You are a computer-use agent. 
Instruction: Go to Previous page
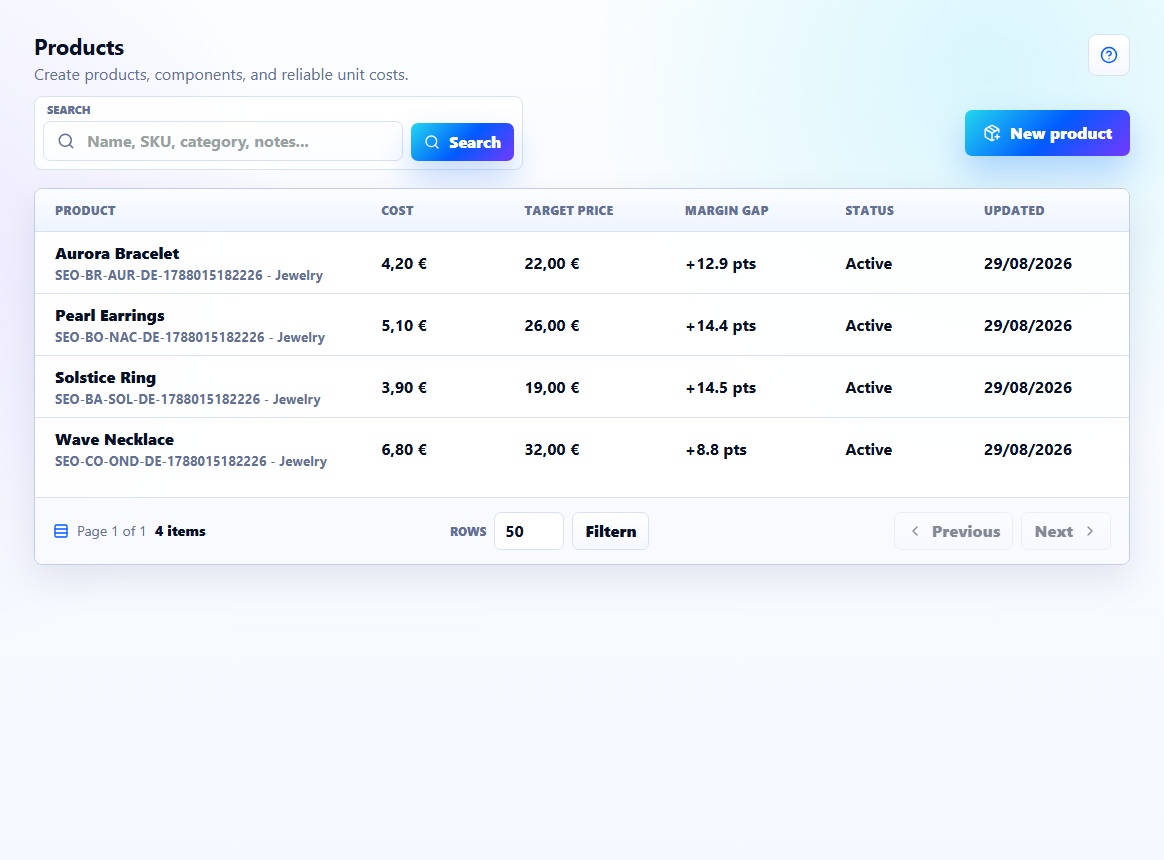click(x=953, y=531)
